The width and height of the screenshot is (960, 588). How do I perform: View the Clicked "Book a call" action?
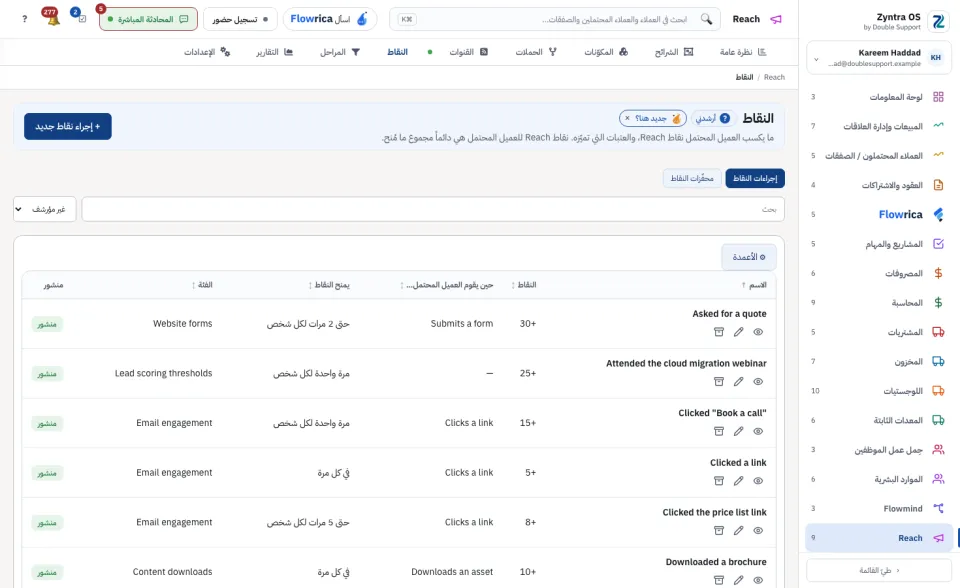point(758,431)
